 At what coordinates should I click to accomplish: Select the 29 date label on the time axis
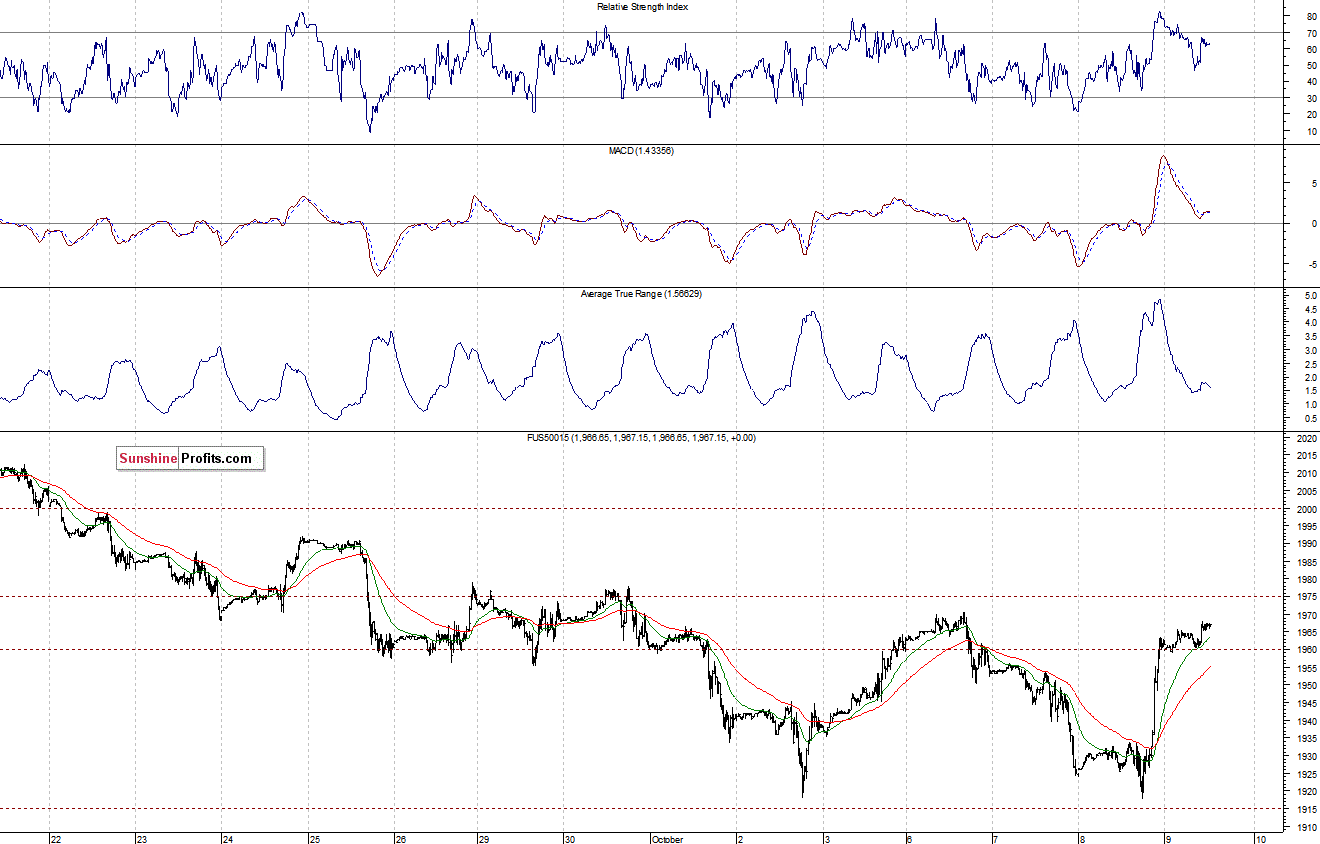[484, 840]
